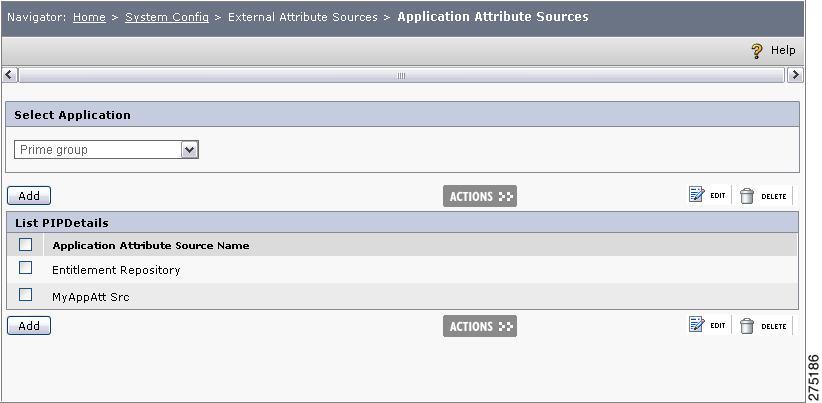The image size is (822, 403).
Task: Check the Entitlement Repository checkbox
Action: pos(25,268)
